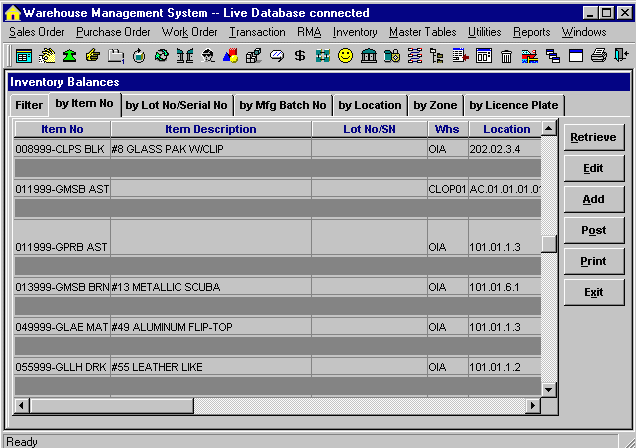Viewport: 636px width, 448px height.
Task: Click the bank building toolbar icon
Action: pyautogui.click(x=368, y=56)
